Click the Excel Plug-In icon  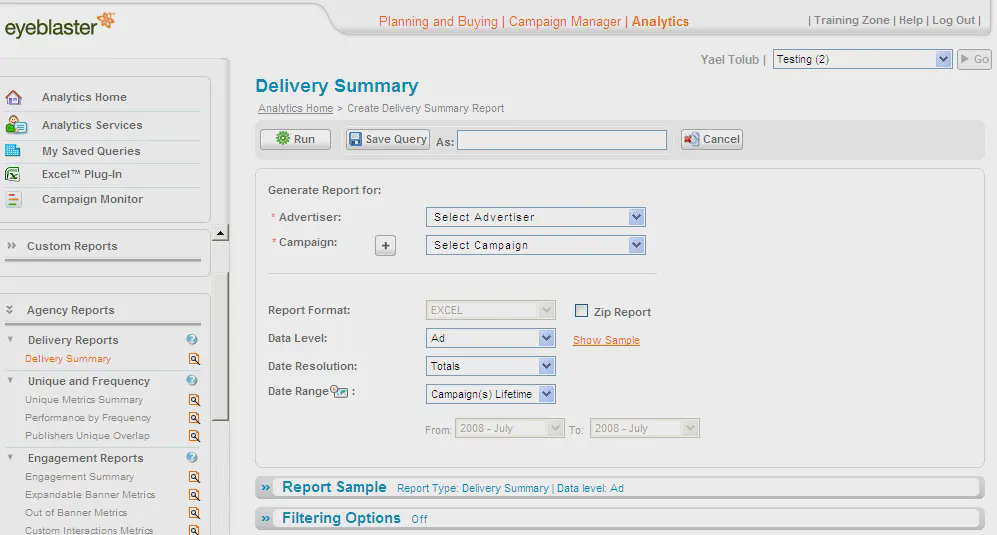13,174
